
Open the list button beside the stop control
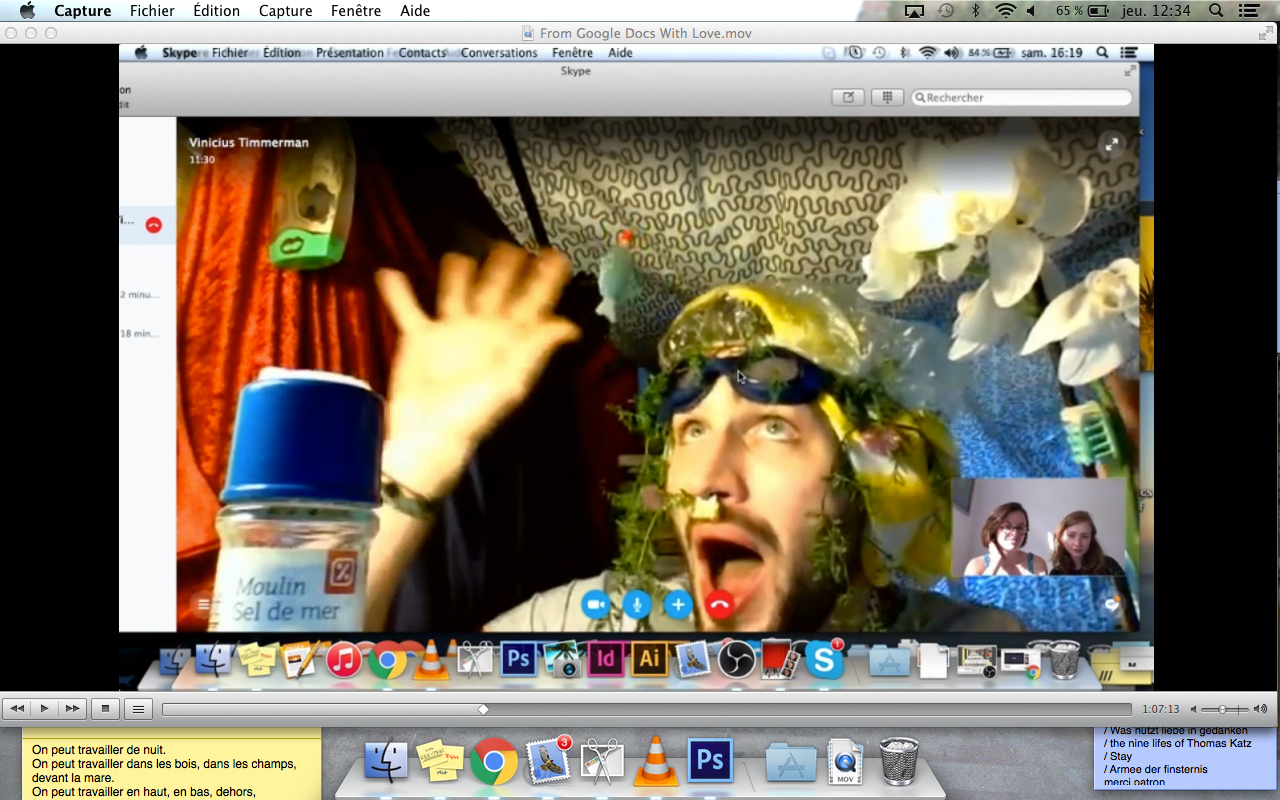pyautogui.click(x=138, y=709)
